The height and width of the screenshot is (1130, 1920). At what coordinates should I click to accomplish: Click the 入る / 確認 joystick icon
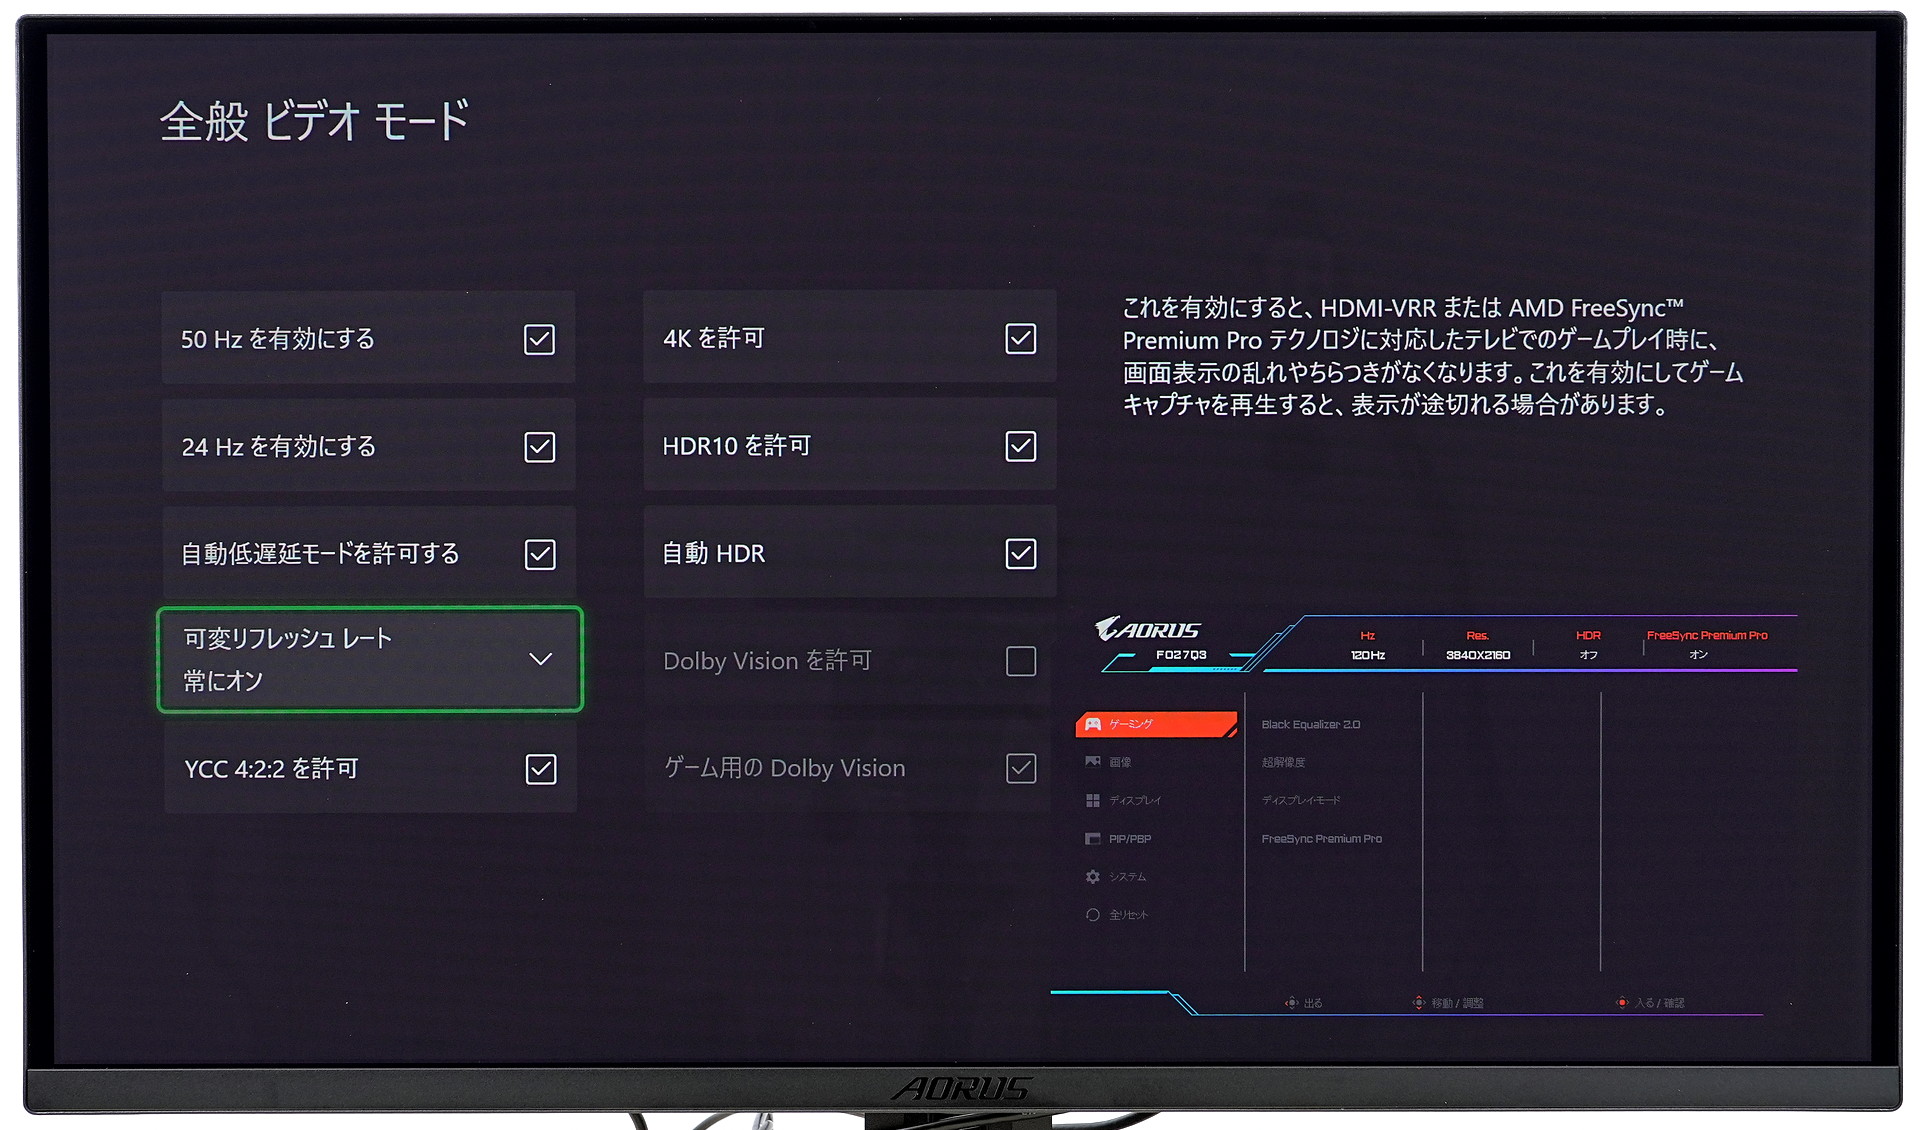(1622, 1002)
